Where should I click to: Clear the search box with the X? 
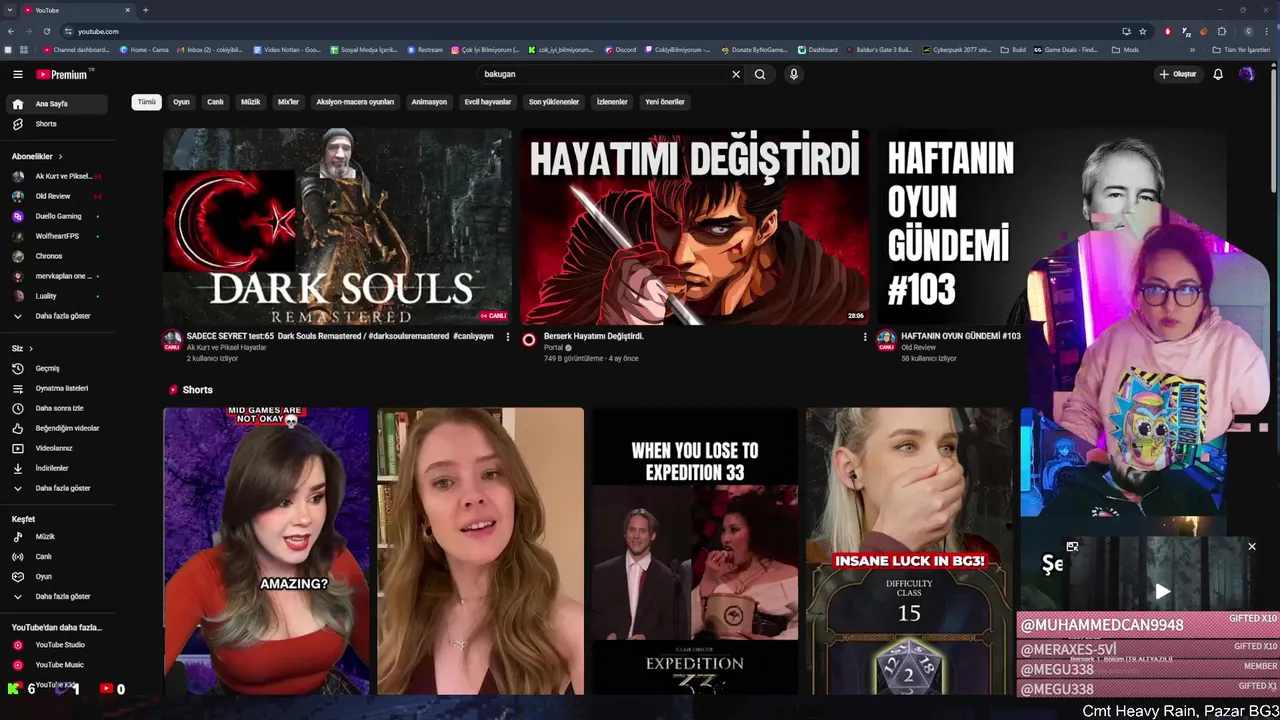pos(736,74)
